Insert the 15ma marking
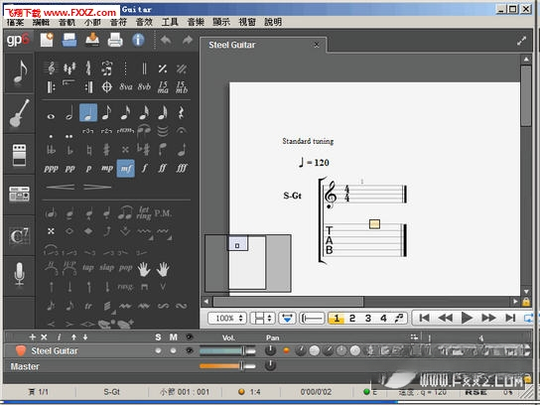Viewport: 540px width, 405px height. [163, 87]
